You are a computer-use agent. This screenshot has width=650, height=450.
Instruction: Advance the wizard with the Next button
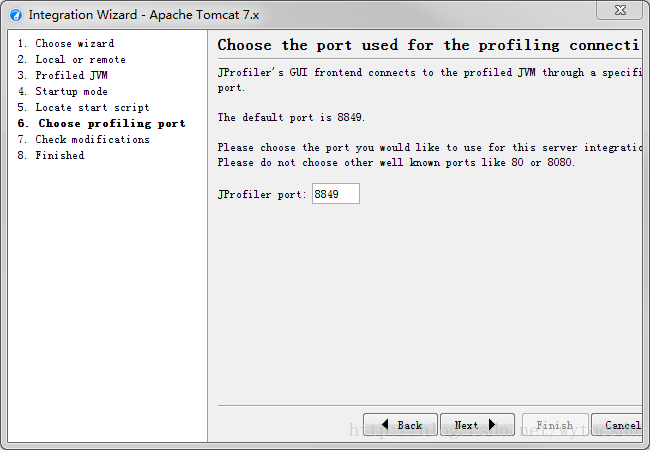[x=477, y=424]
